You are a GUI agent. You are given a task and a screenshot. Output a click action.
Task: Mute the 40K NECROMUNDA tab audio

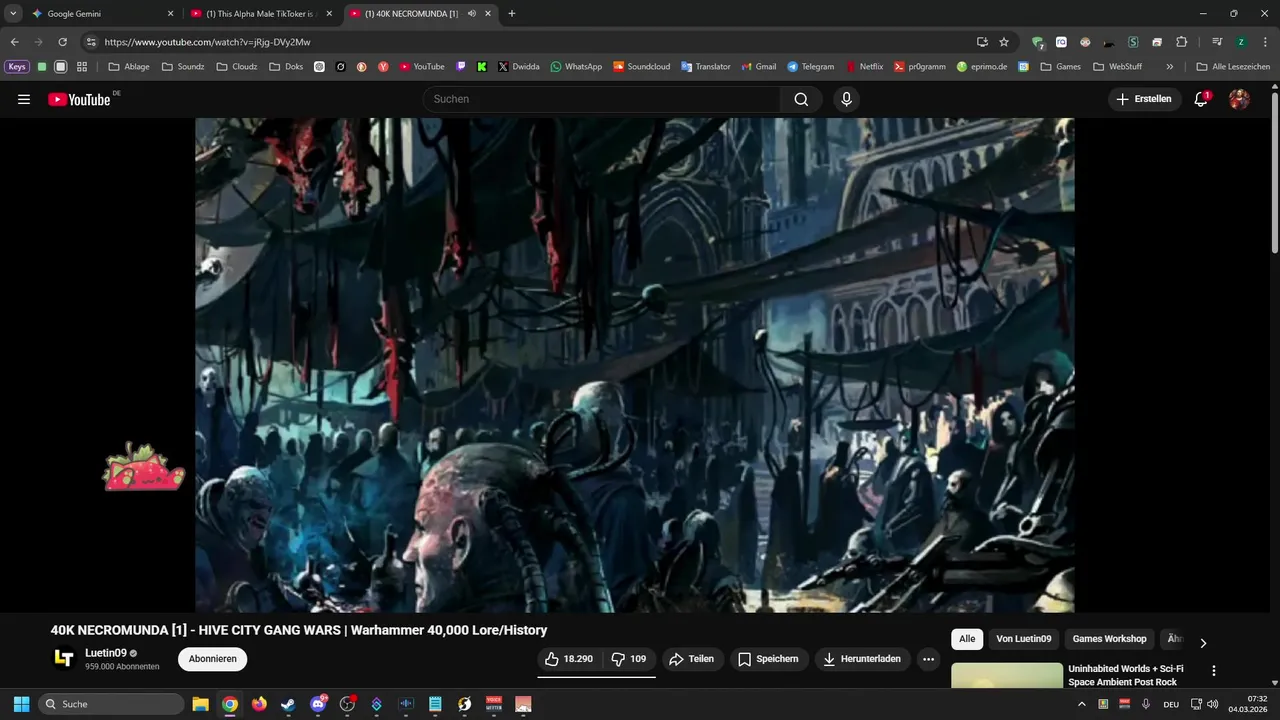tap(471, 14)
